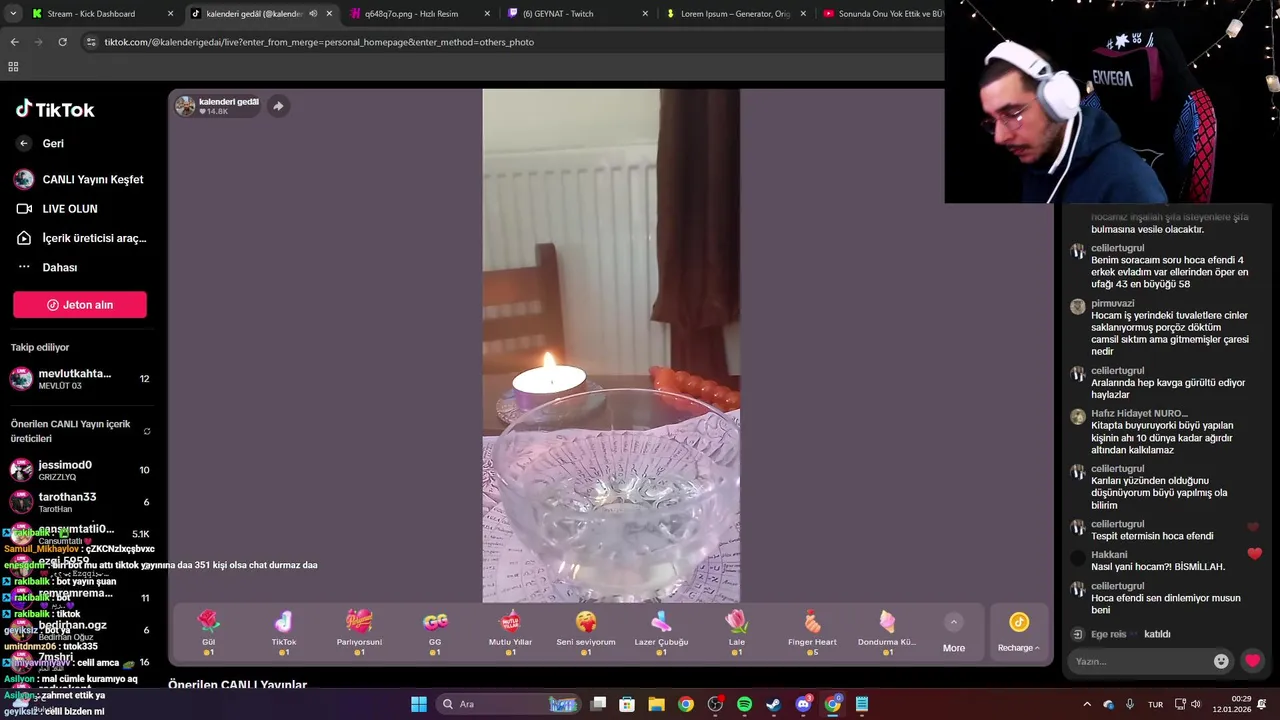The width and height of the screenshot is (1280, 720).
Task: Refresh the suggested live creators list
Action: click(147, 432)
